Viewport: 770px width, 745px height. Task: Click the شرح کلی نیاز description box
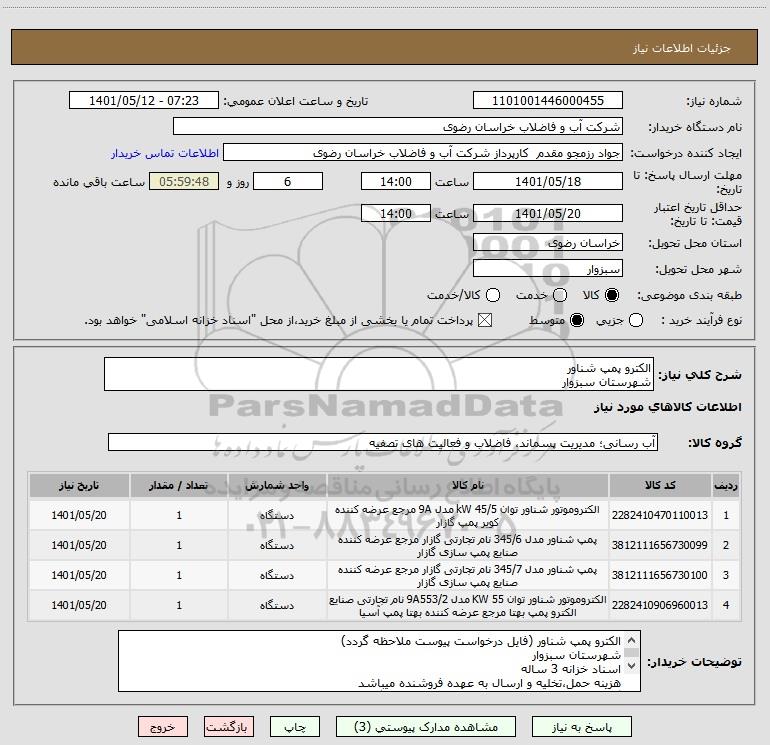(x=379, y=374)
